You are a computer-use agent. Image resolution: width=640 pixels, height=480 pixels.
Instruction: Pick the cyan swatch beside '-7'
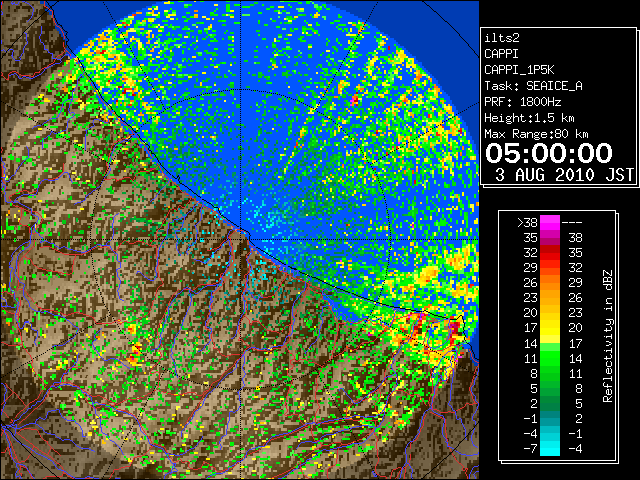tap(550, 451)
